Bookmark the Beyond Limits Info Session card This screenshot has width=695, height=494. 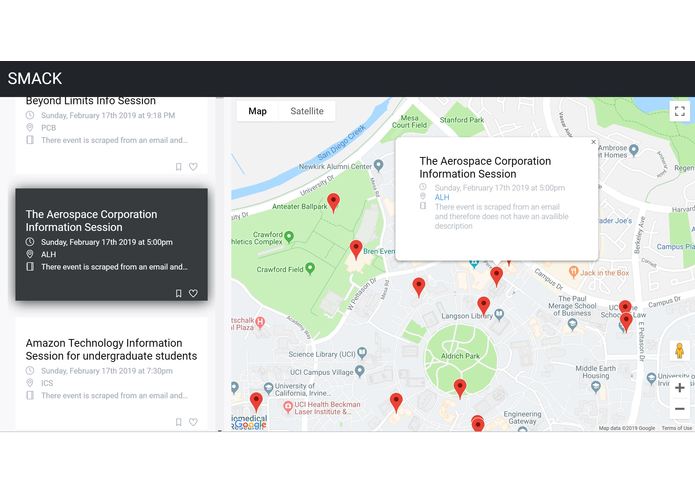coord(179,167)
